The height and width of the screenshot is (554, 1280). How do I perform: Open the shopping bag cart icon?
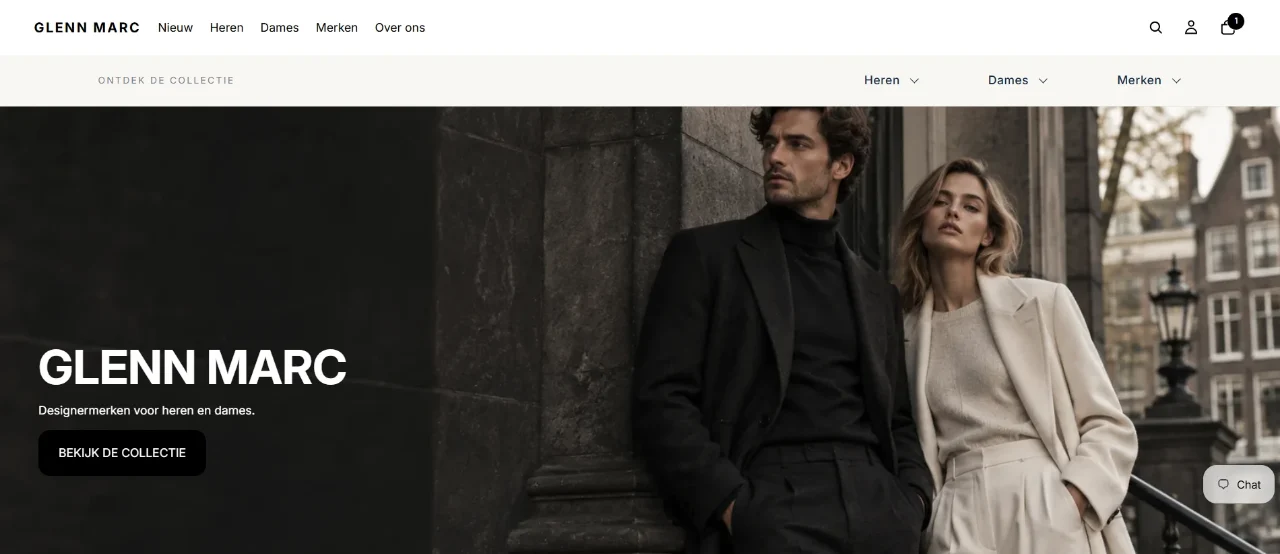[1228, 28]
